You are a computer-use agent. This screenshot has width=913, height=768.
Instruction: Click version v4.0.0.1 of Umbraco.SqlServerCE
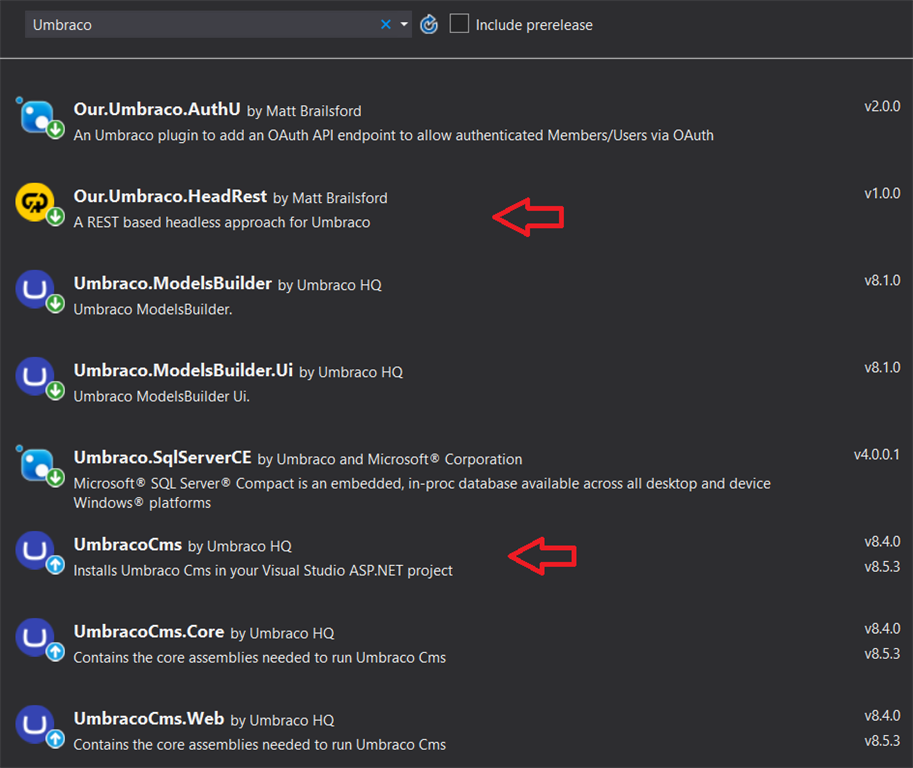point(877,455)
